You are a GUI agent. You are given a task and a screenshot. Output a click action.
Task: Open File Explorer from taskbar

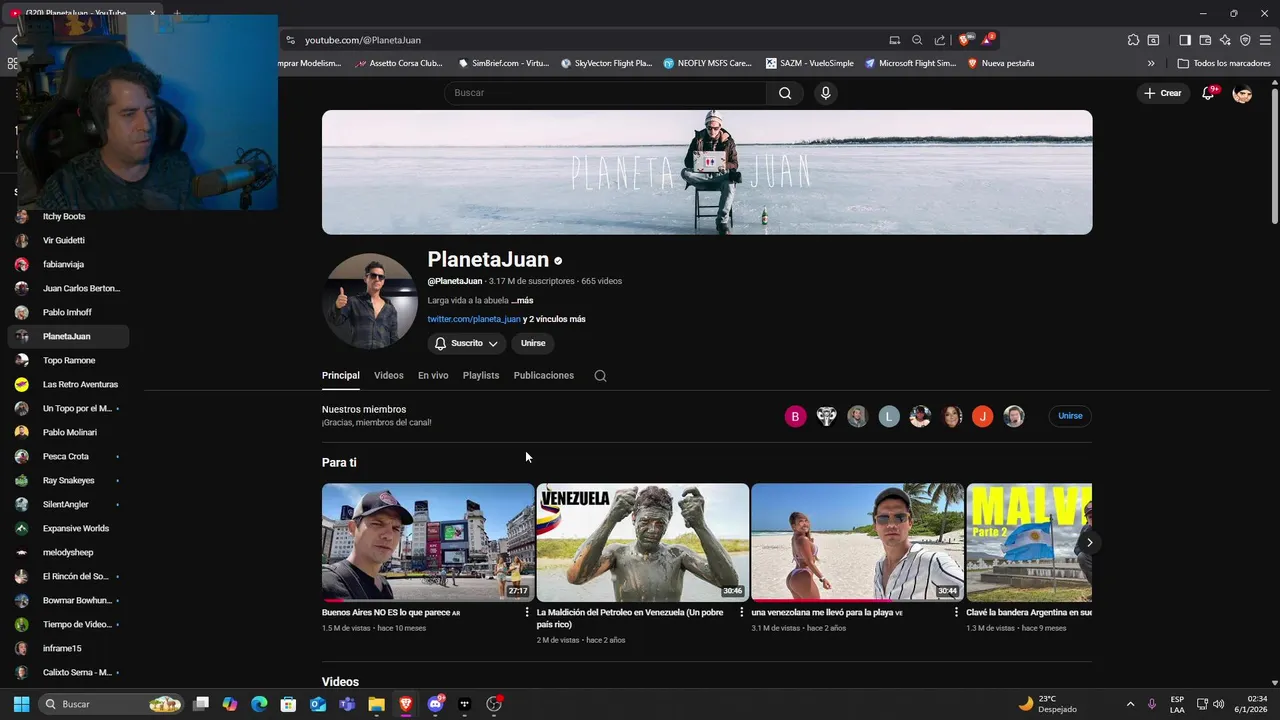pos(376,704)
